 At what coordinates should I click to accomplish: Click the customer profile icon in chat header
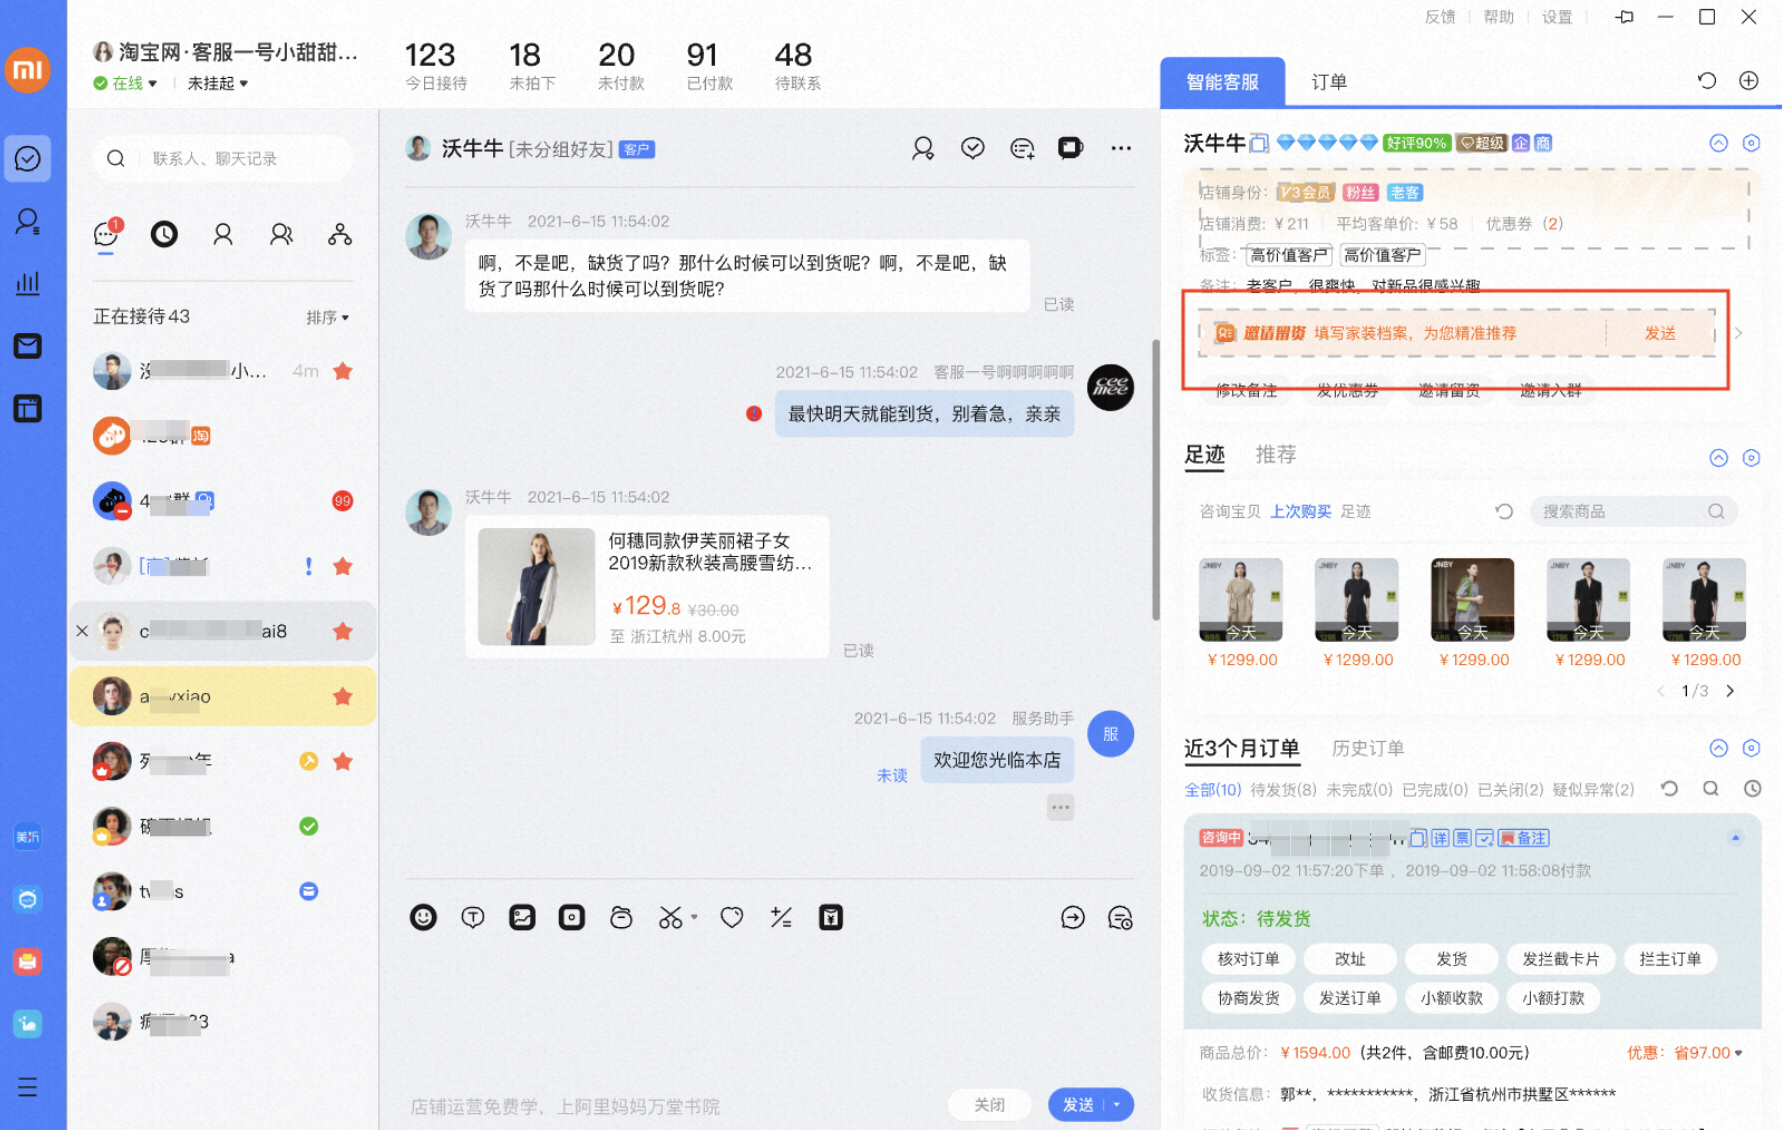coord(923,148)
